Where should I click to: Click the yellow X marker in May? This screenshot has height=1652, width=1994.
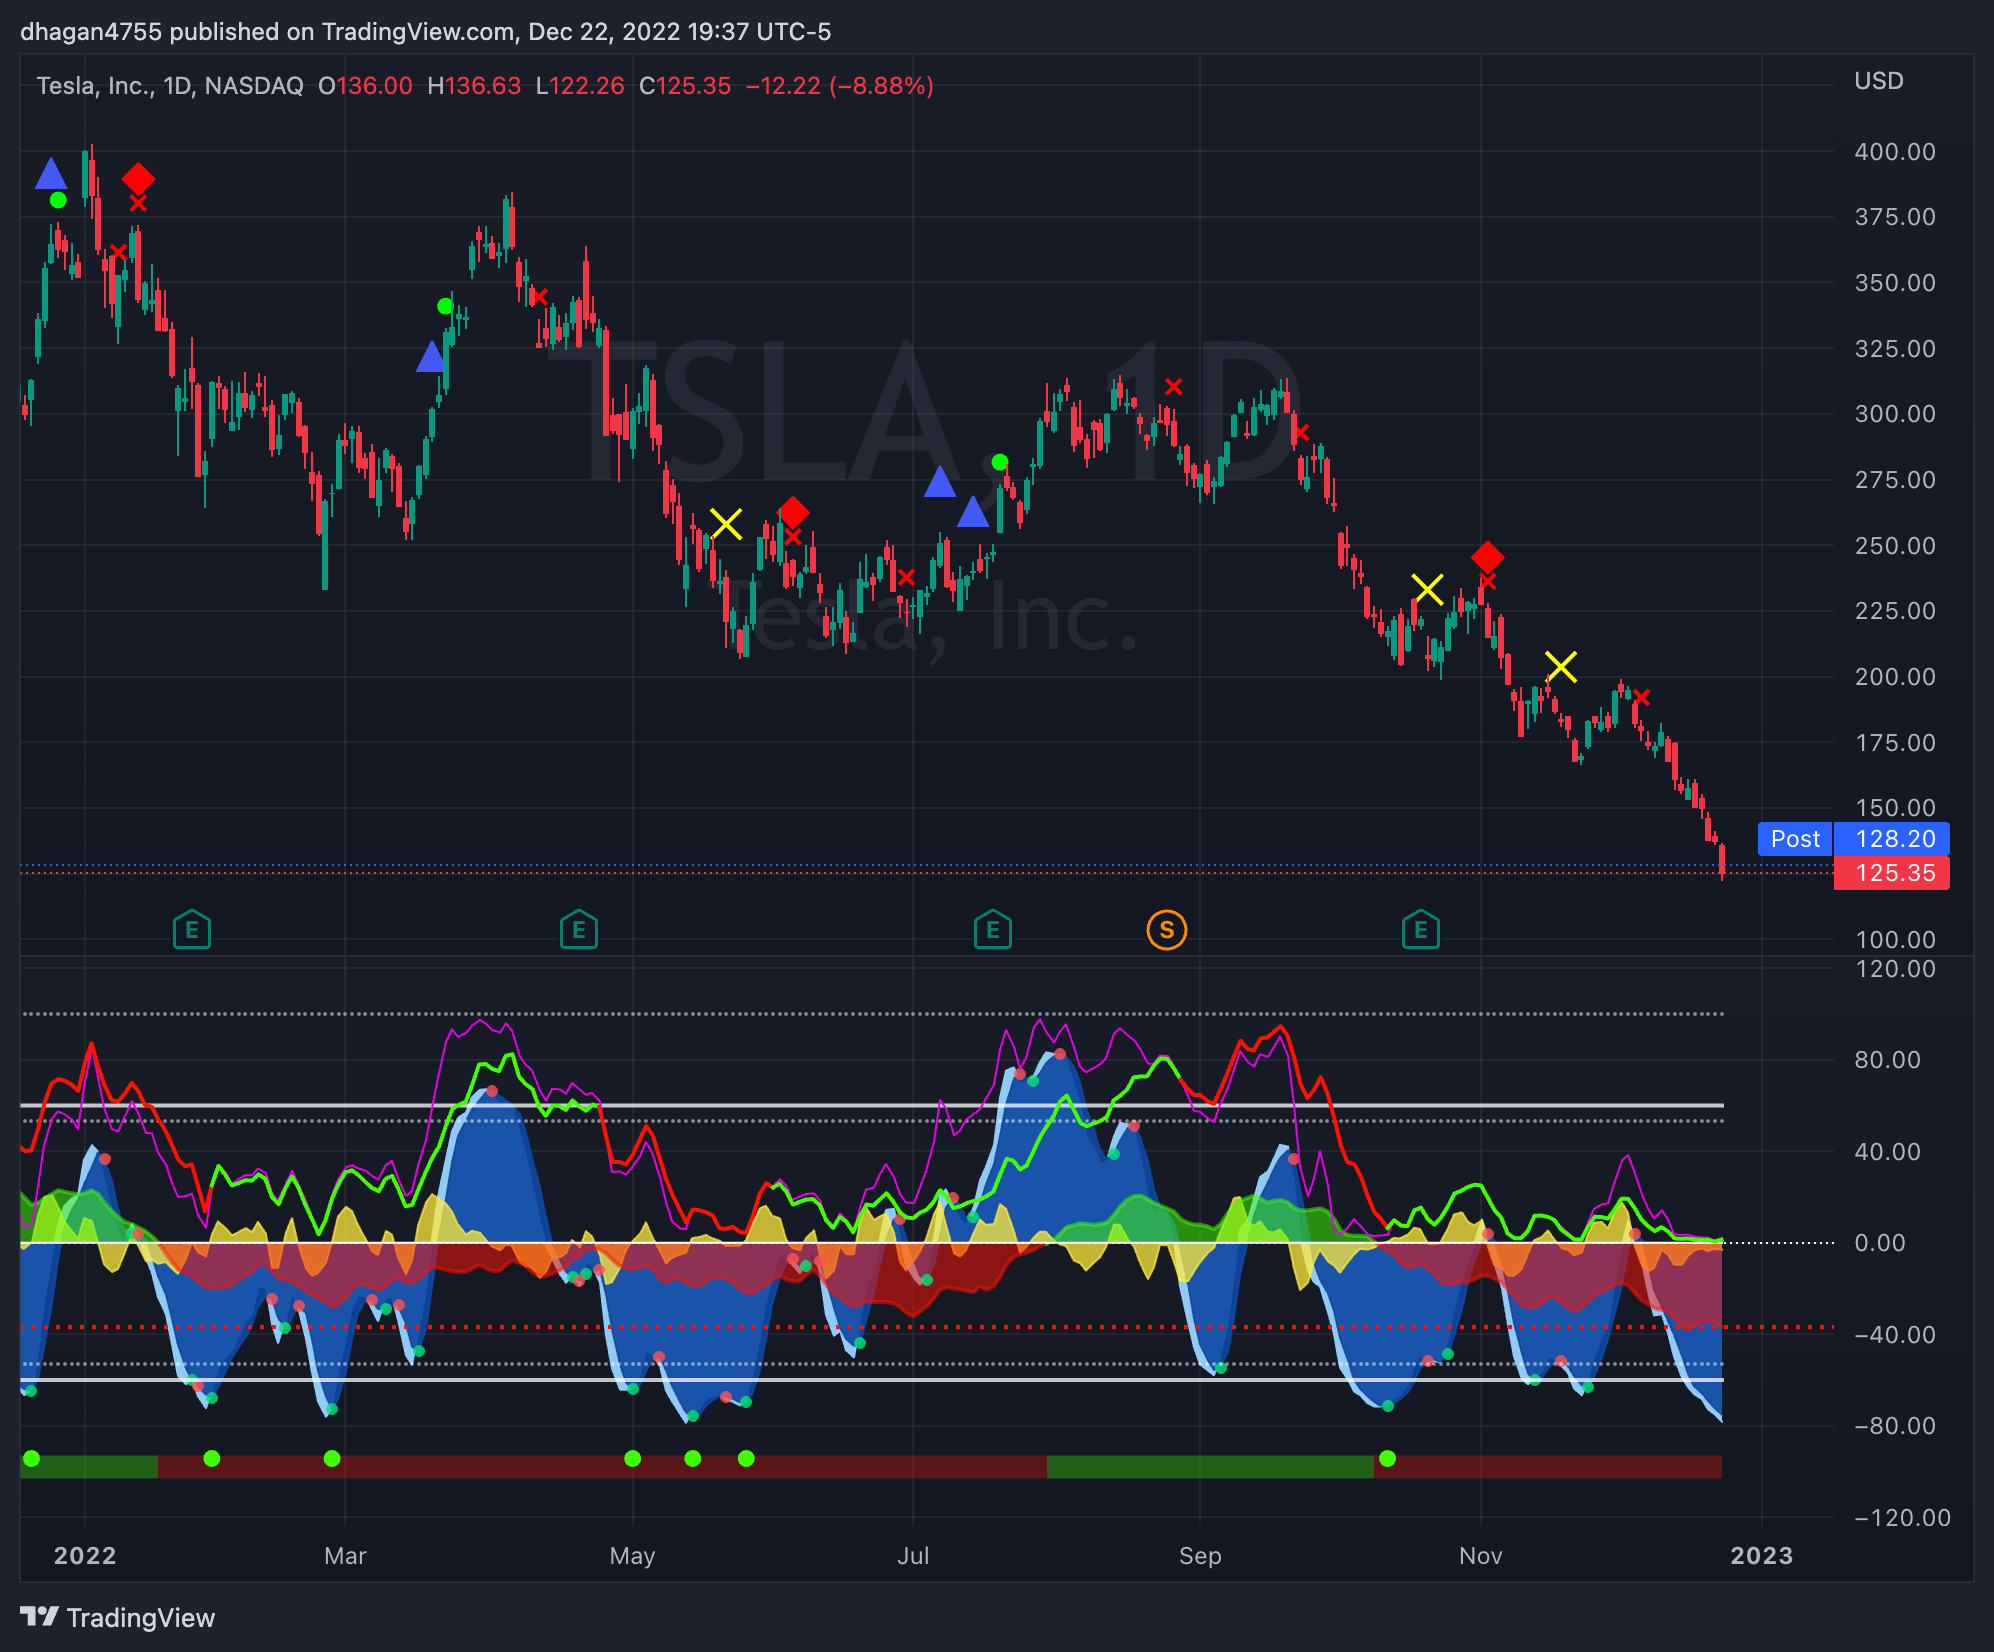[x=726, y=524]
